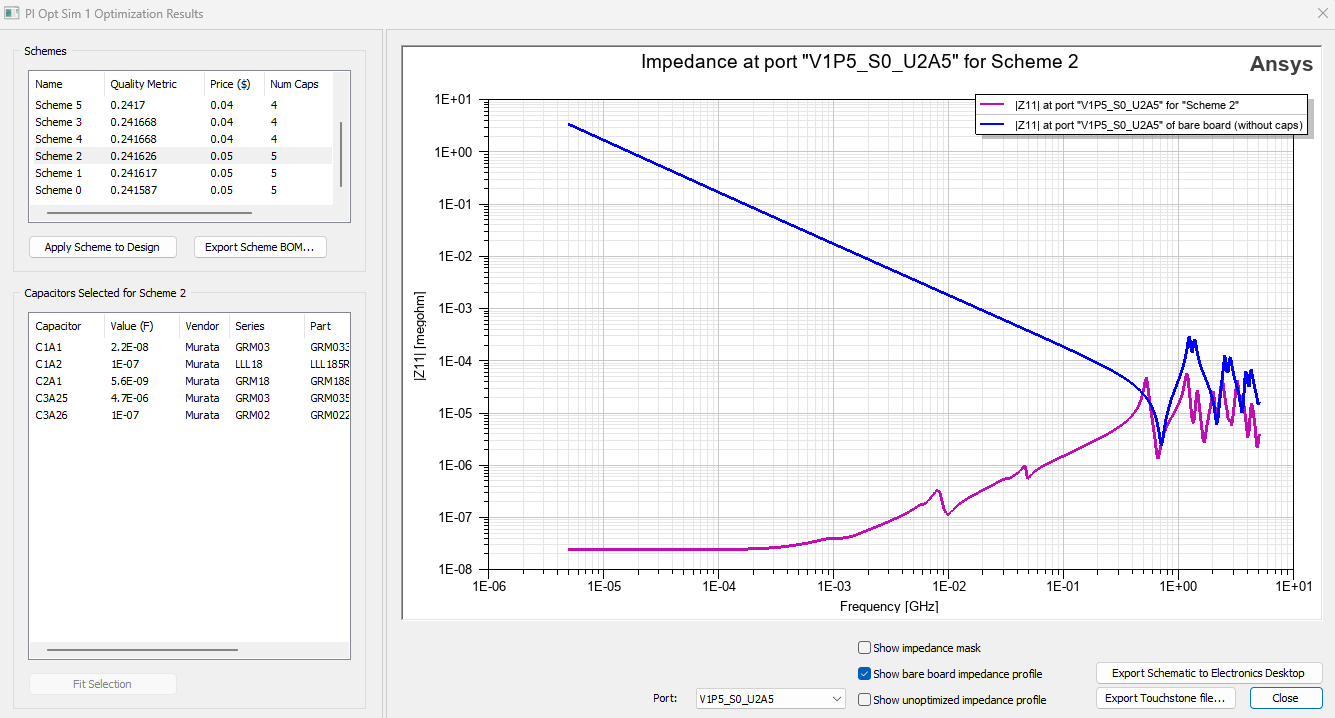The height and width of the screenshot is (718, 1335).
Task: Enable the Show impedance mask checkbox
Action: pos(865,648)
